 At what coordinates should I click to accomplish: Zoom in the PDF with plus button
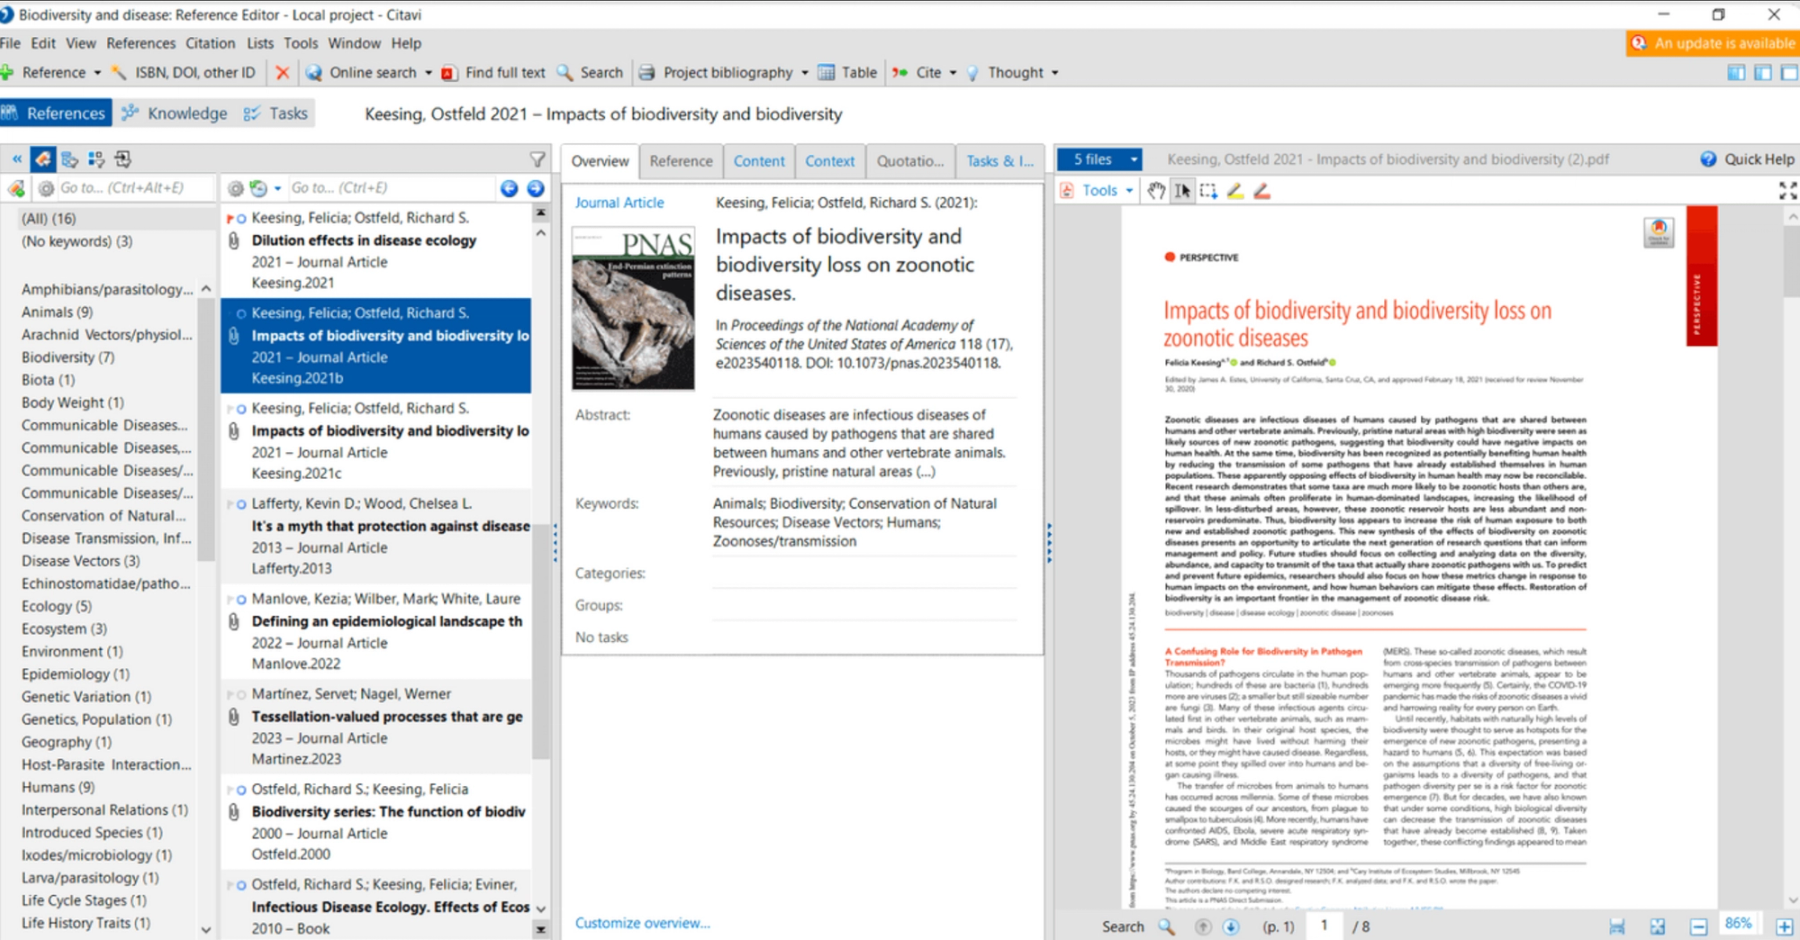tap(1784, 927)
